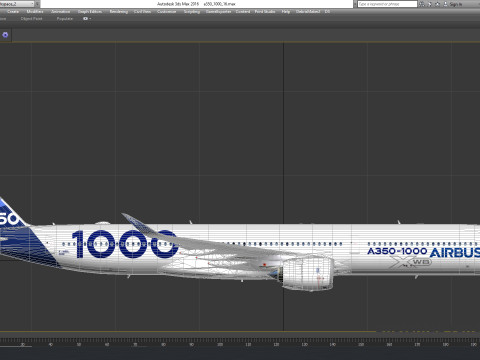The height and width of the screenshot is (360, 480).
Task: Open the Civil View menu
Action: tap(142, 12)
